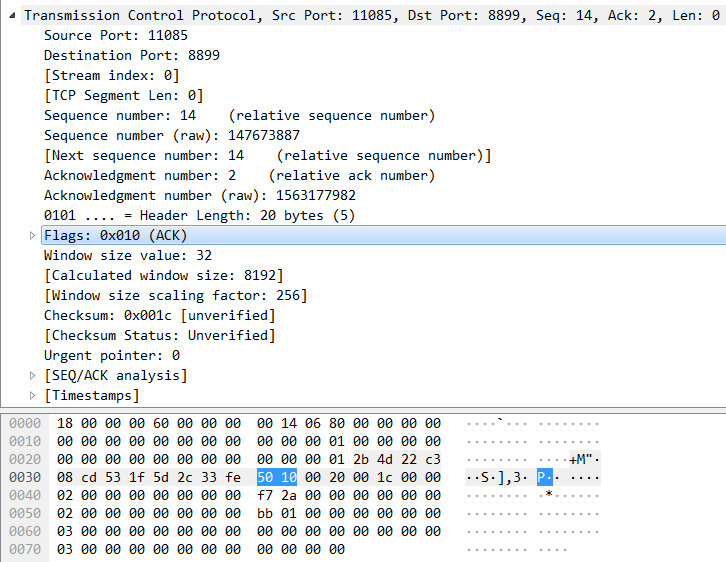
Task: Click hex offset 0070 in byte pane
Action: click(x=25, y=549)
